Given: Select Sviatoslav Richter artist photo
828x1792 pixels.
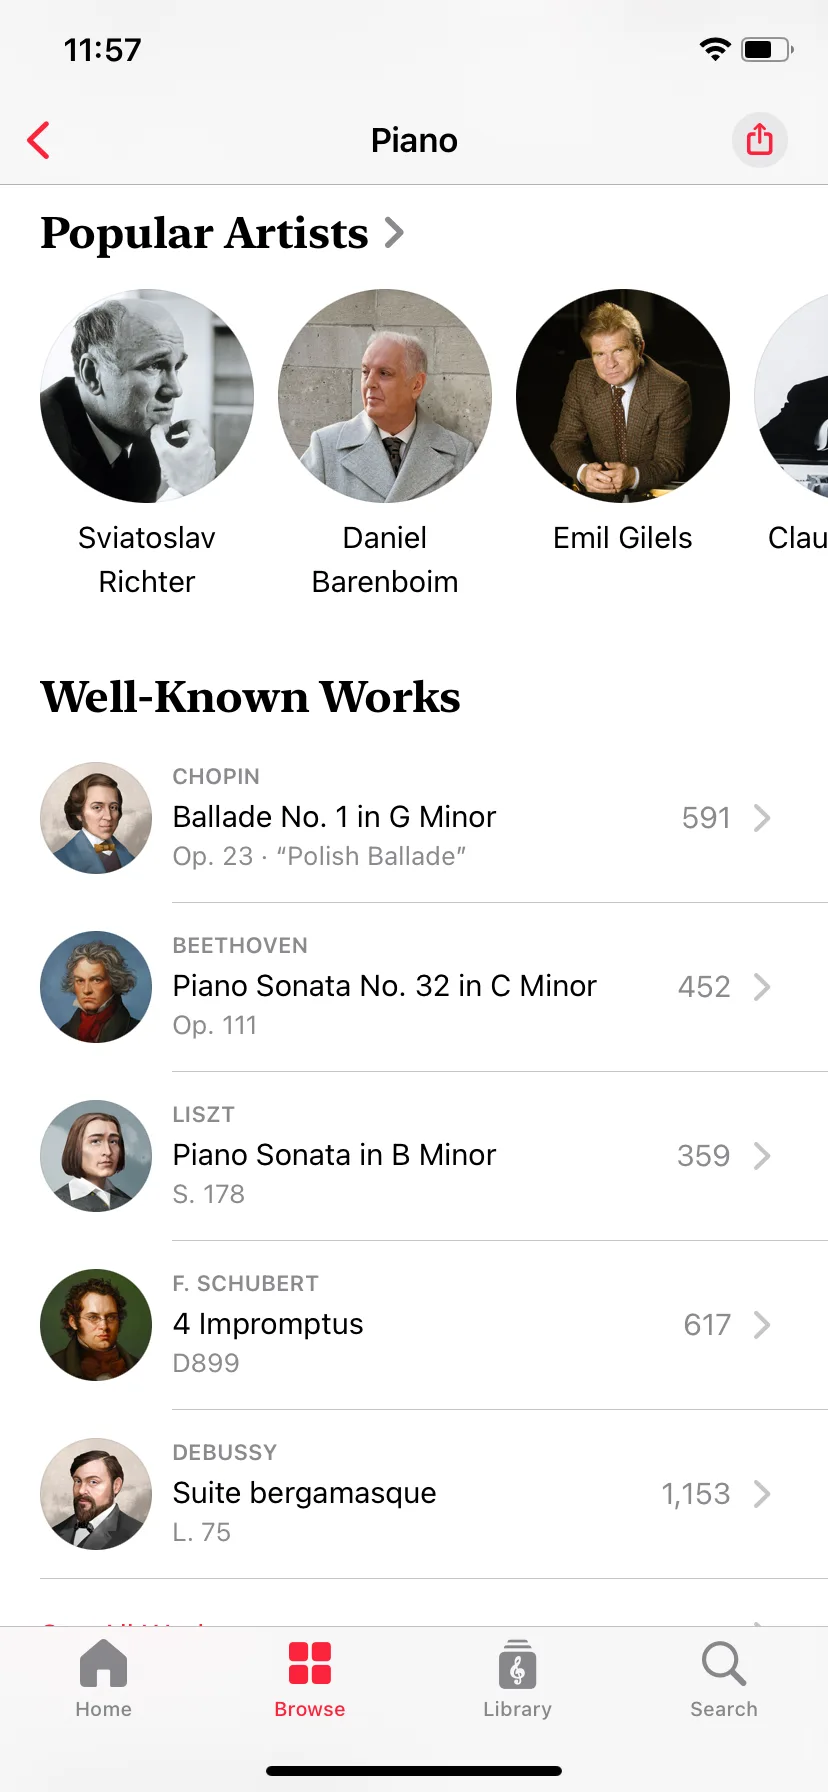Looking at the screenshot, I should click(x=147, y=396).
